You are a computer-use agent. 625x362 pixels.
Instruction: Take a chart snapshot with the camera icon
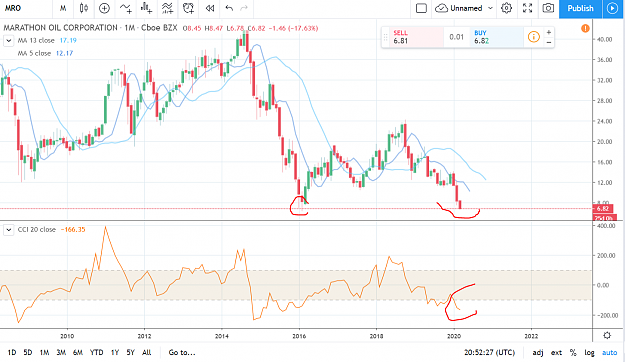[548, 8]
